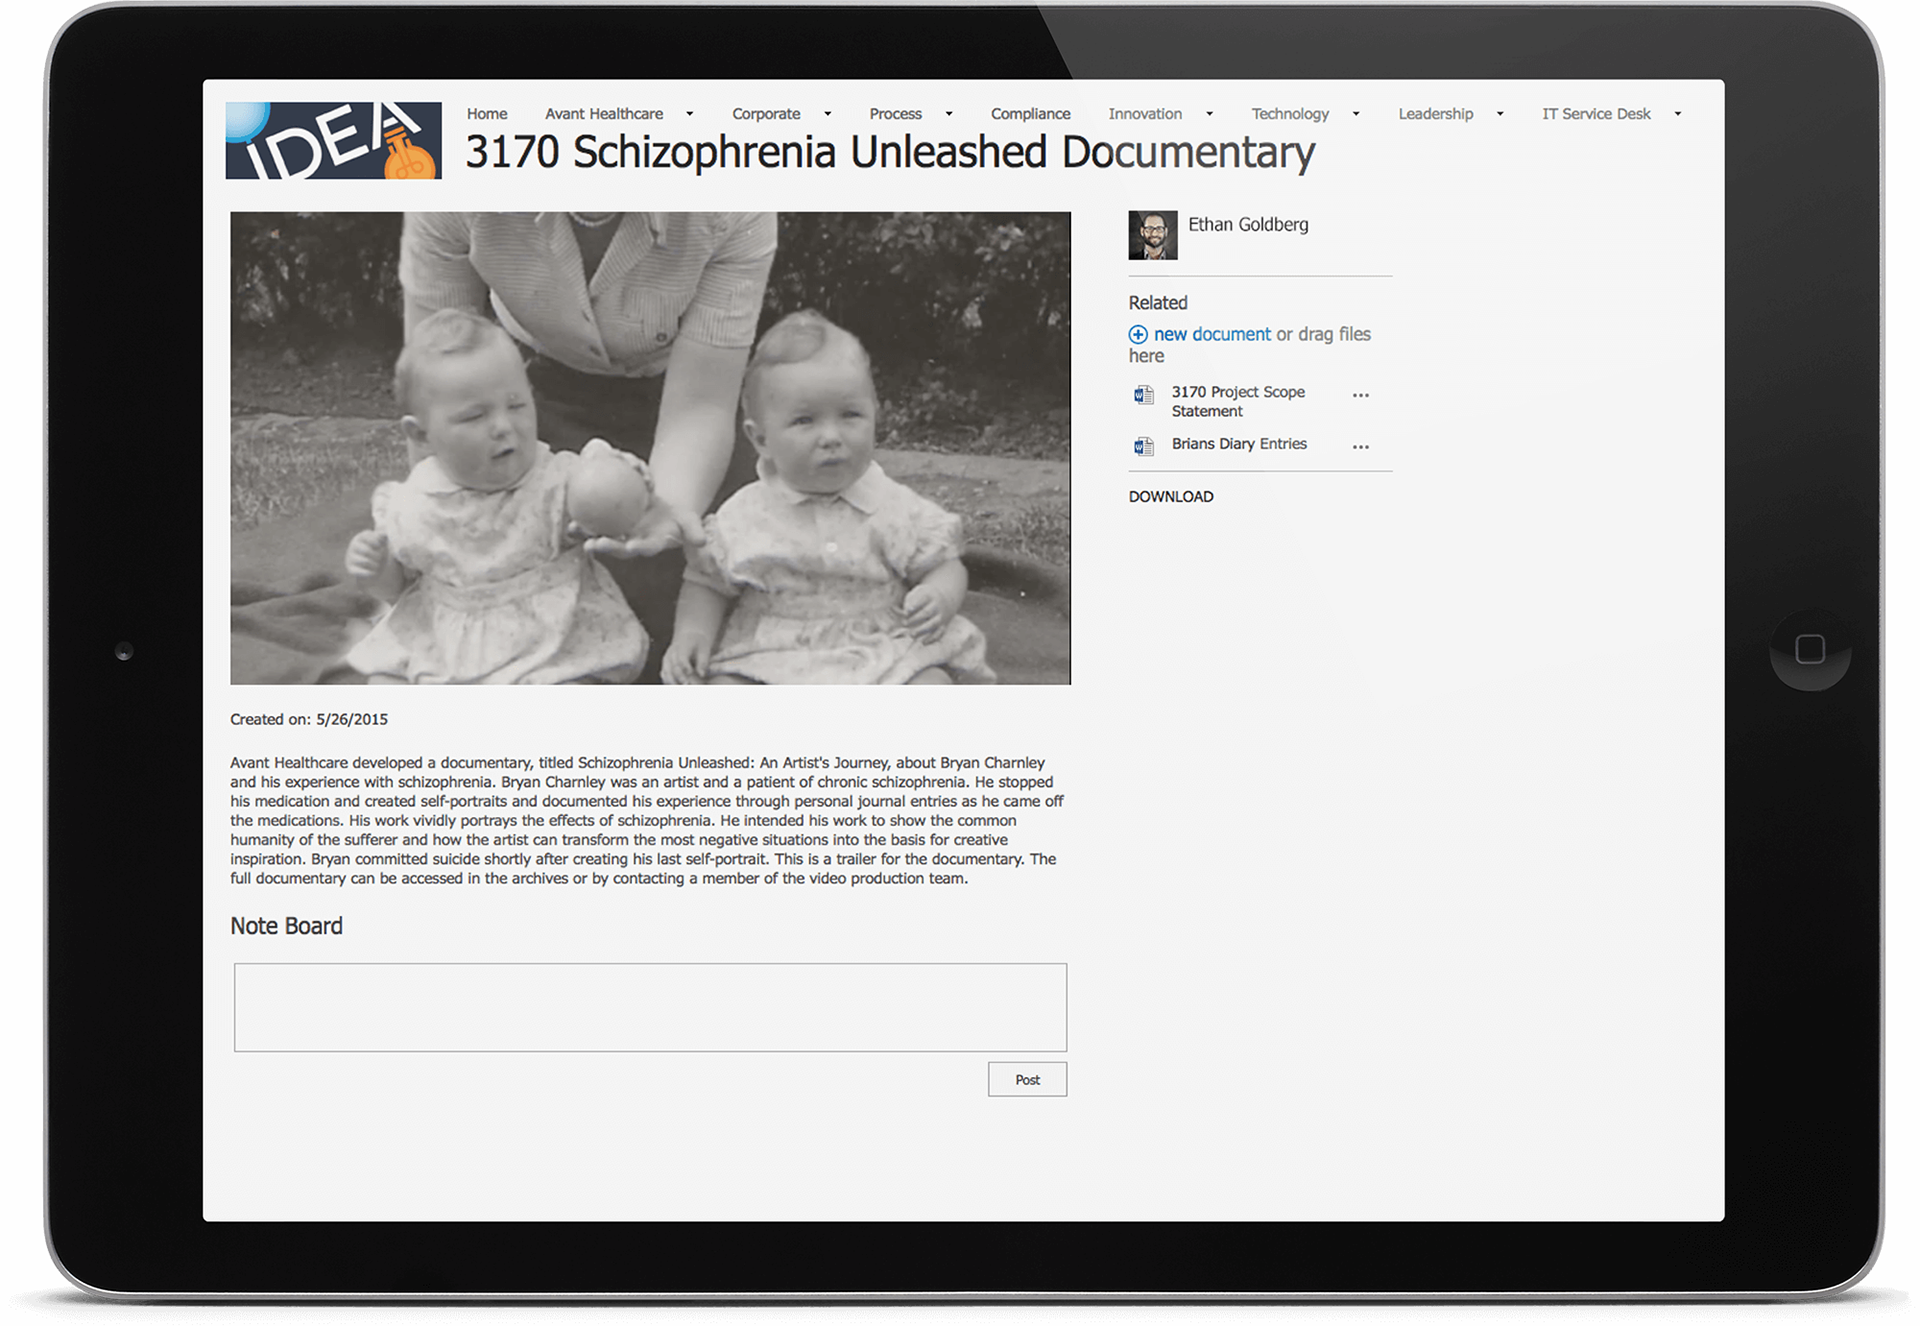The width and height of the screenshot is (1920, 1326).
Task: Open the Compliance menu item
Action: tap(1030, 114)
